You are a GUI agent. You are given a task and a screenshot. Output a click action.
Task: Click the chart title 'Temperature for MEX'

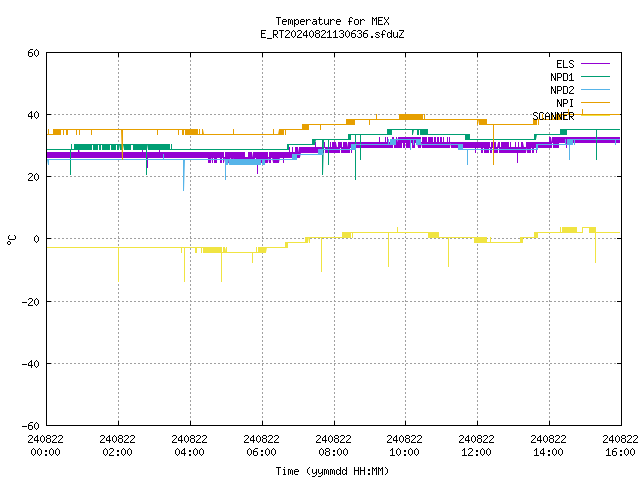[332, 21]
